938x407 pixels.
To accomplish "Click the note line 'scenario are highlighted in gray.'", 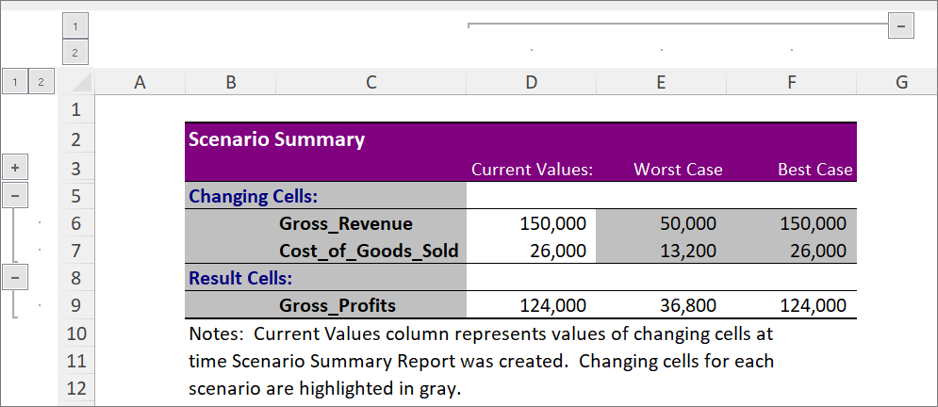I will [325, 388].
